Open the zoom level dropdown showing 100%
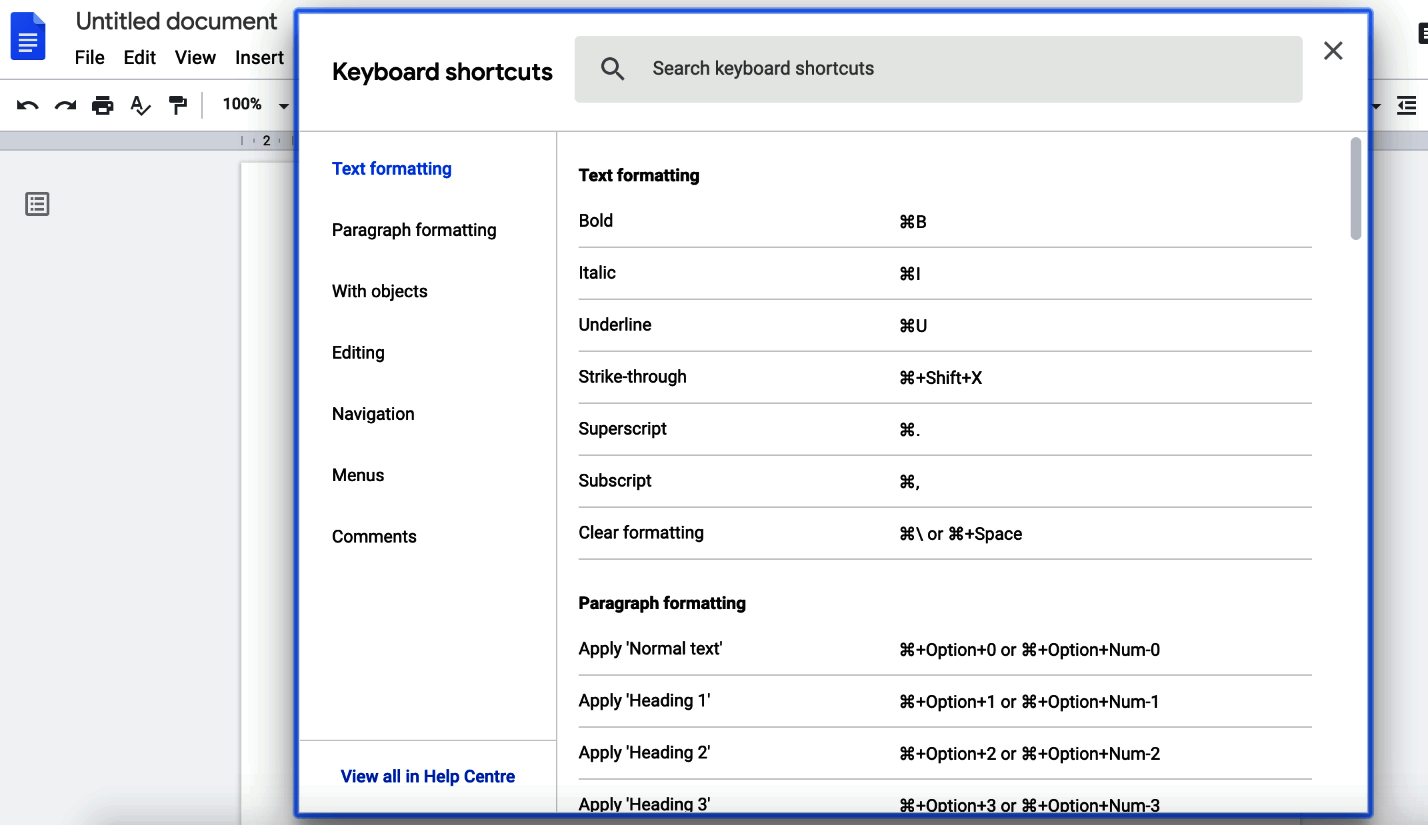 click(243, 104)
